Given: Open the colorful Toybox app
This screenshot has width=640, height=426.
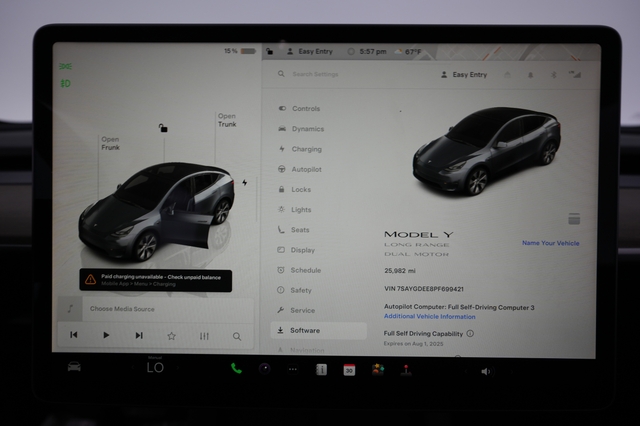Looking at the screenshot, I should point(378,370).
